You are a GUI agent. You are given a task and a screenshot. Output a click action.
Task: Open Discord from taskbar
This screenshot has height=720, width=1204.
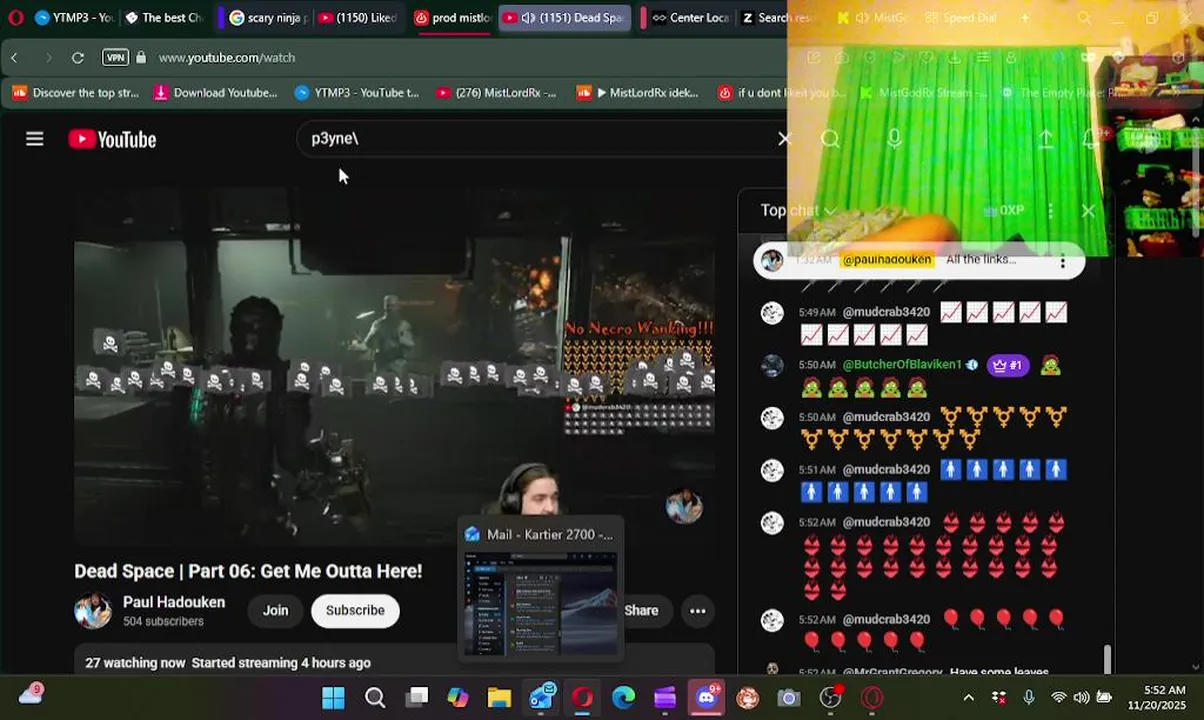coord(707,696)
